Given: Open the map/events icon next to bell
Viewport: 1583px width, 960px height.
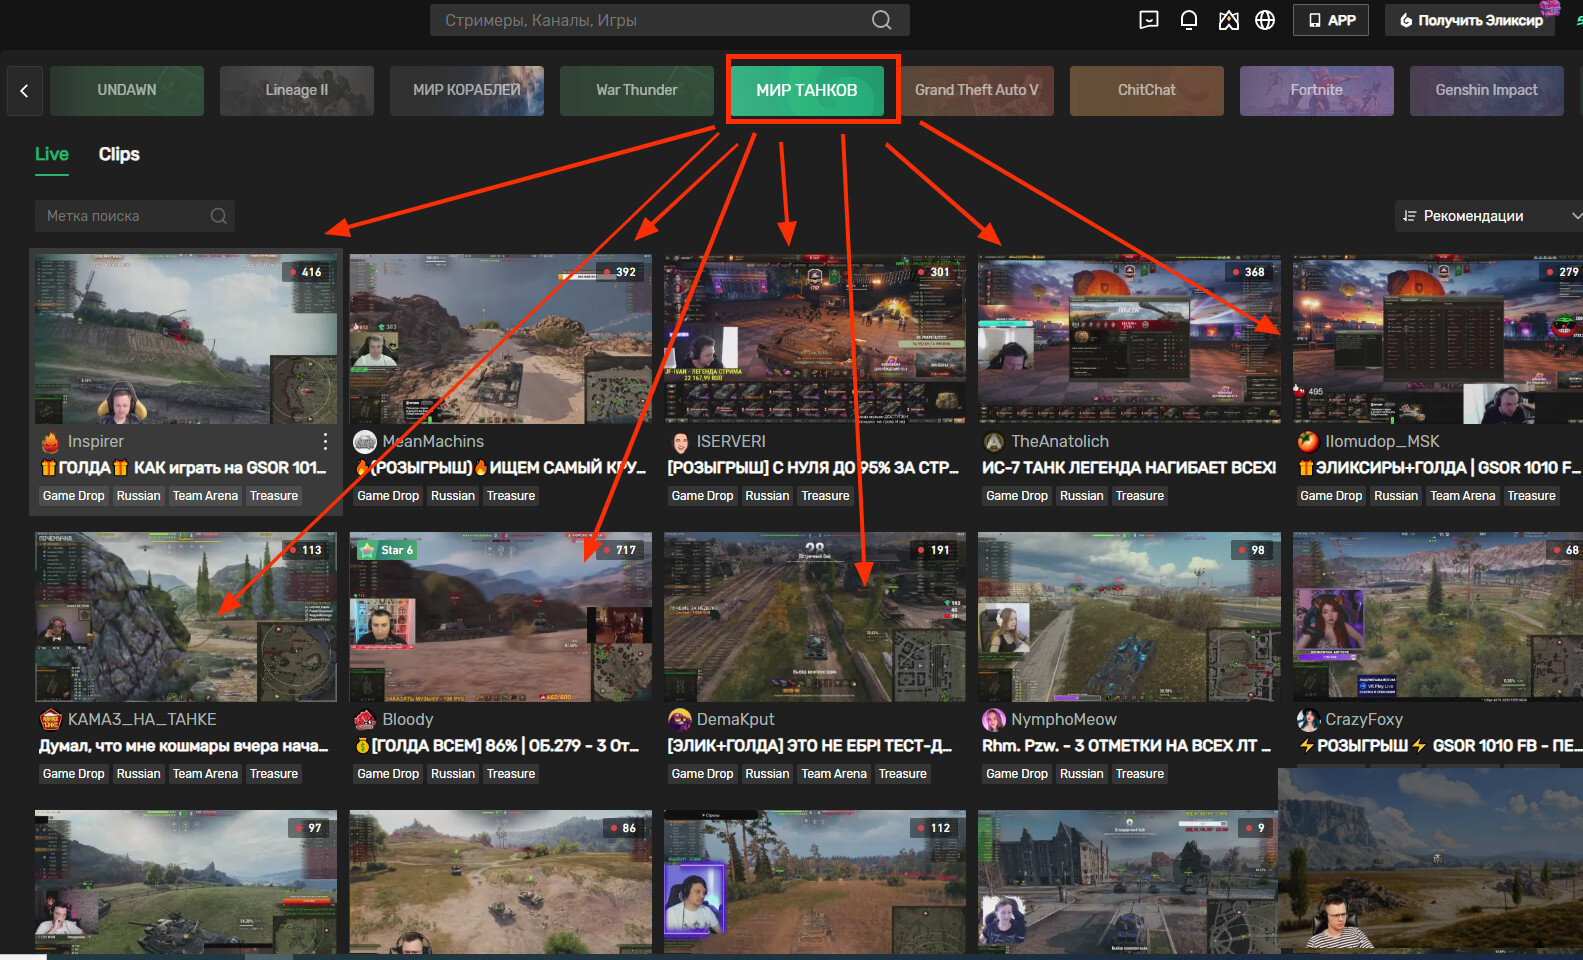Looking at the screenshot, I should coord(1229,20).
